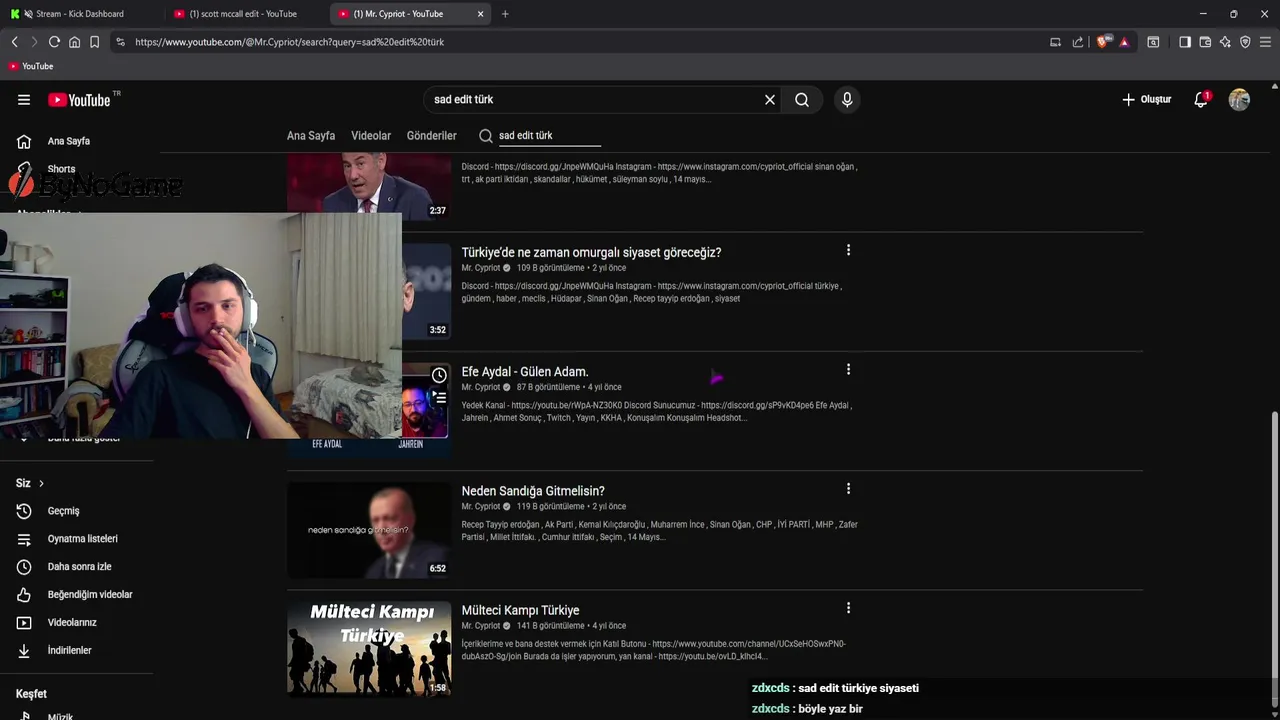This screenshot has height=720, width=1280.
Task: Open YouTube bookmark in bookmarks bar
Action: pyautogui.click(x=31, y=66)
